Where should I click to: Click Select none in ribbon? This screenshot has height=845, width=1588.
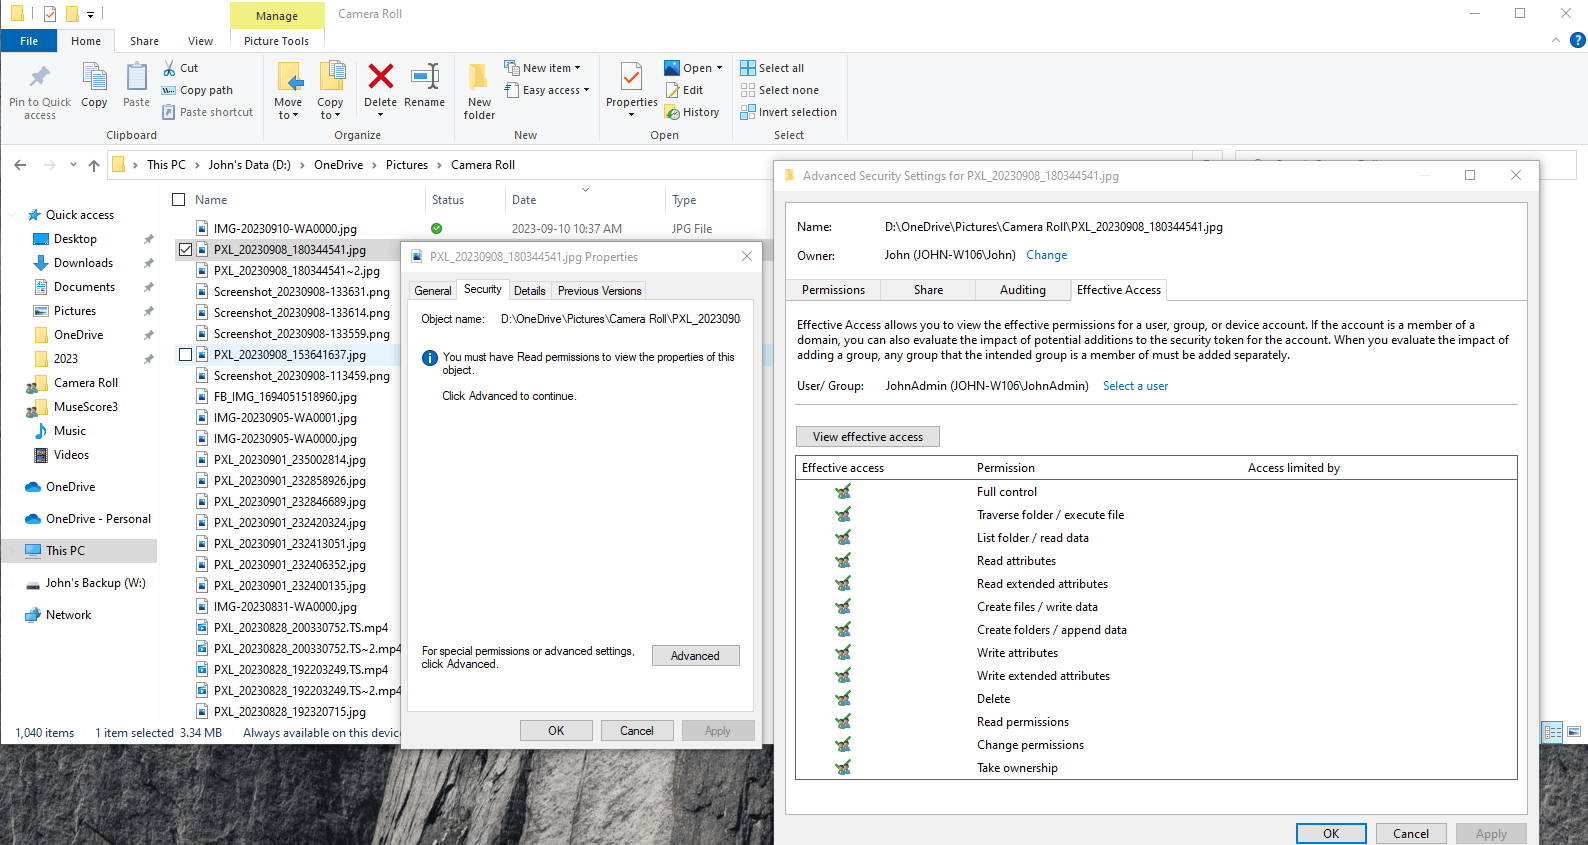point(780,90)
